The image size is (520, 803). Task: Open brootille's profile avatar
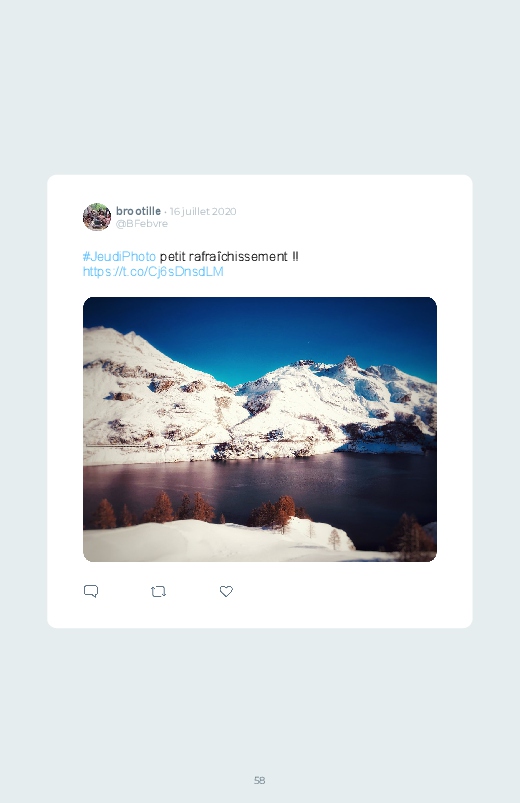[97, 217]
